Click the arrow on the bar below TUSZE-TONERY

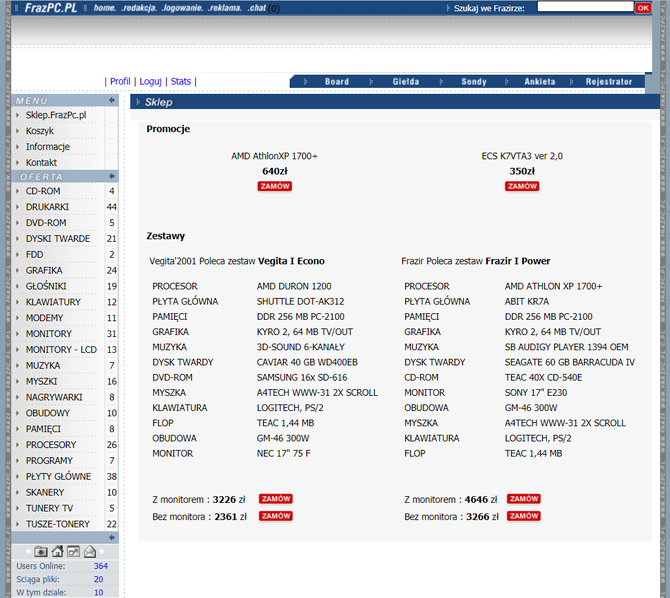coord(112,537)
